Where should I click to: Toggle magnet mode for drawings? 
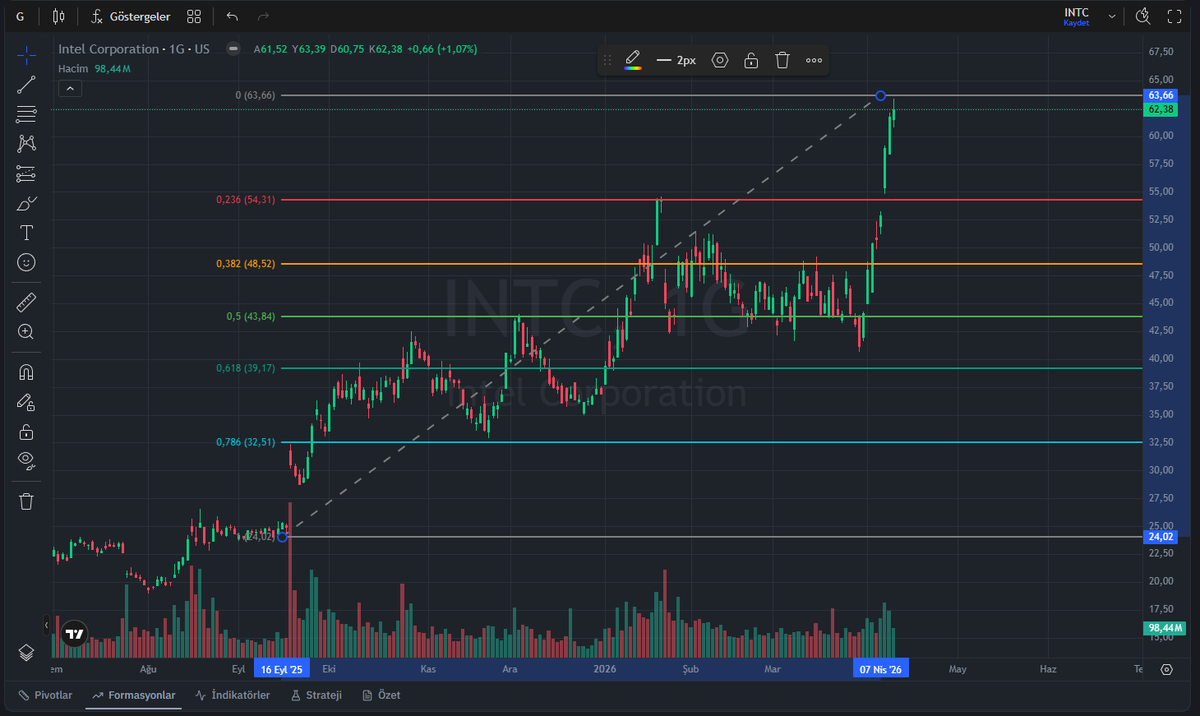click(27, 372)
